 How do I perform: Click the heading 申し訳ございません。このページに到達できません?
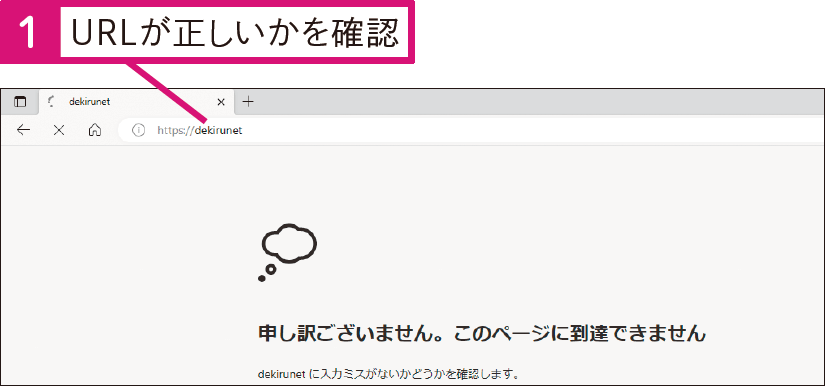(x=481, y=333)
